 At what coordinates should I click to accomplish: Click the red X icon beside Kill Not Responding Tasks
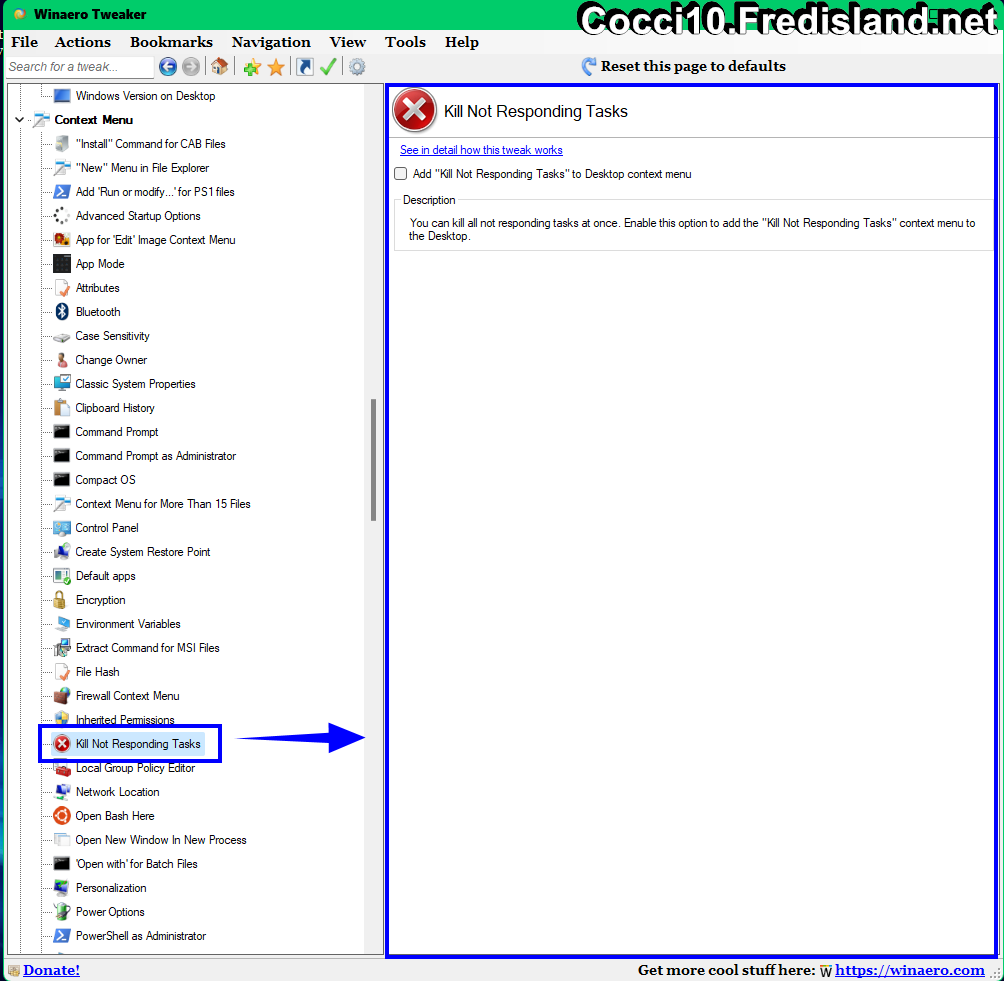61,744
